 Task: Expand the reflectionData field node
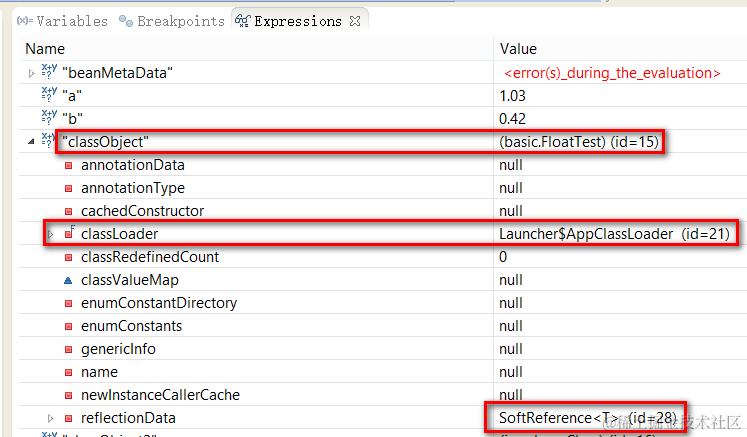[x=50, y=418]
